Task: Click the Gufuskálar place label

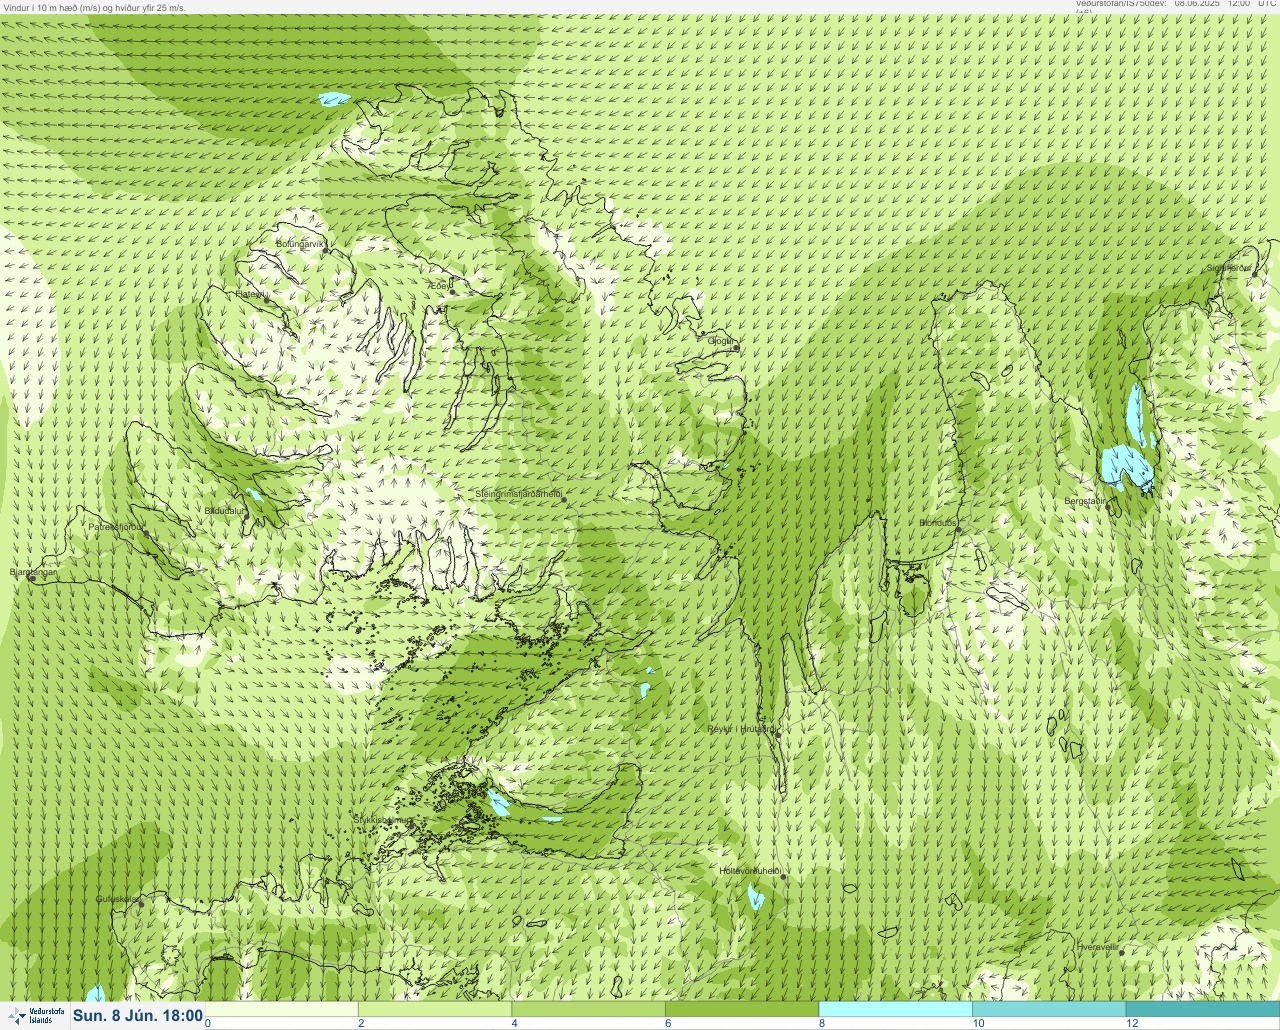Action: (x=117, y=899)
